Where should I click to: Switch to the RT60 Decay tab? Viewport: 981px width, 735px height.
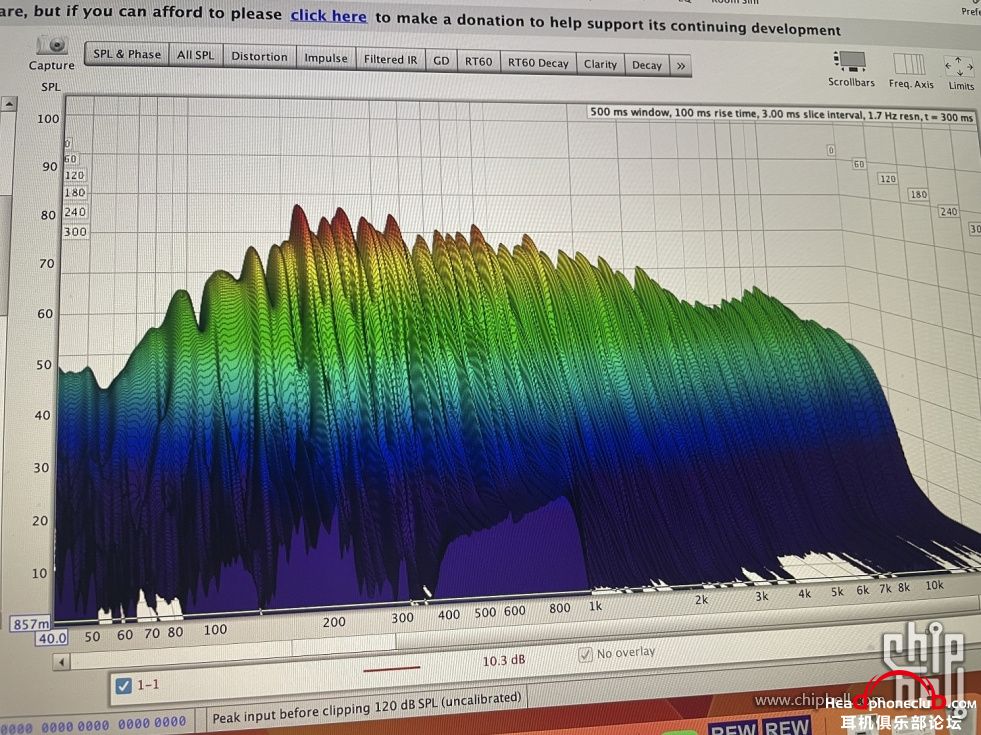[x=538, y=63]
